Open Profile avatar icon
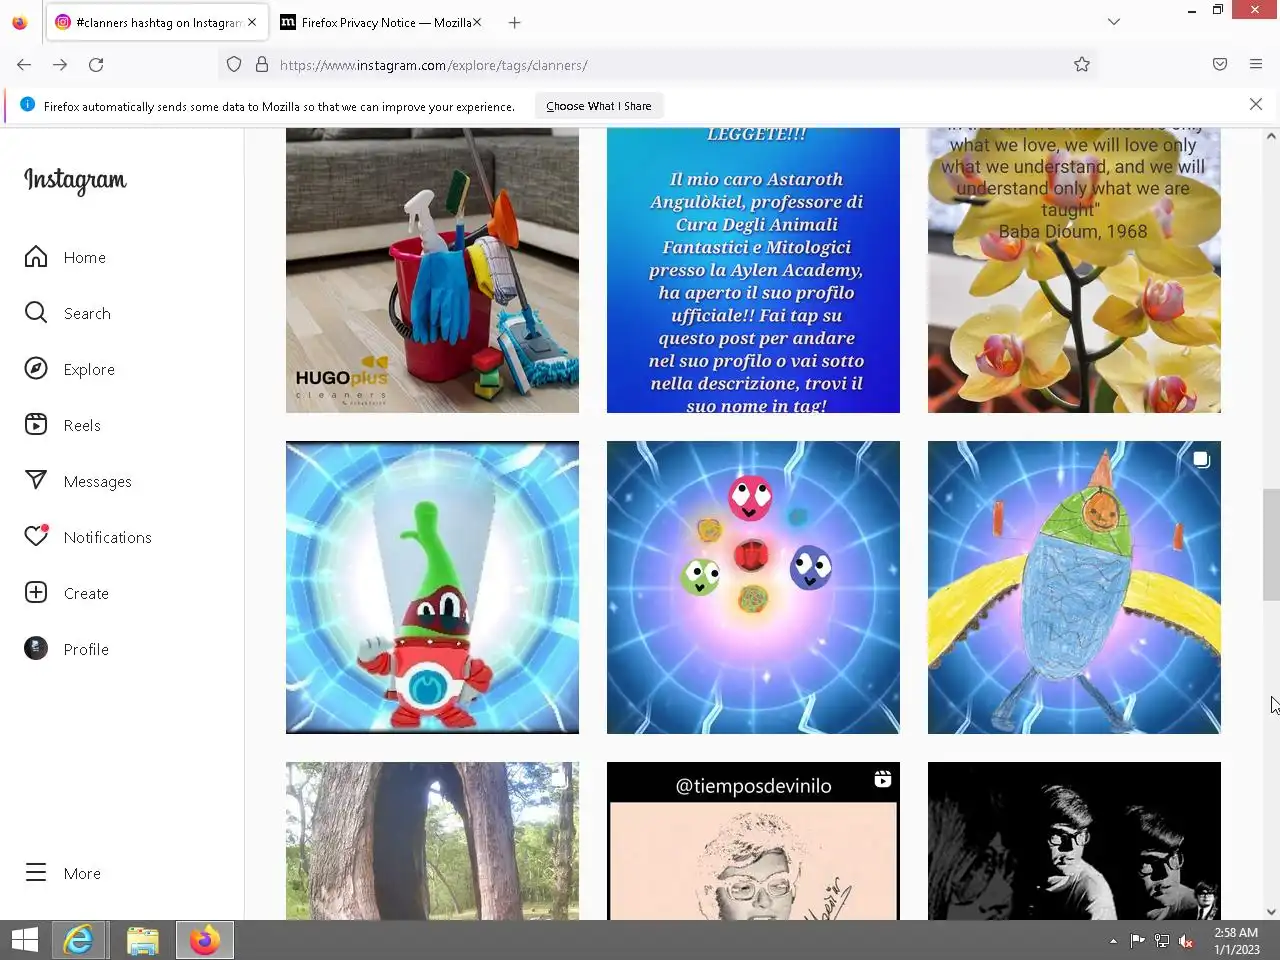Viewport: 1280px width, 960px height. [x=36, y=649]
